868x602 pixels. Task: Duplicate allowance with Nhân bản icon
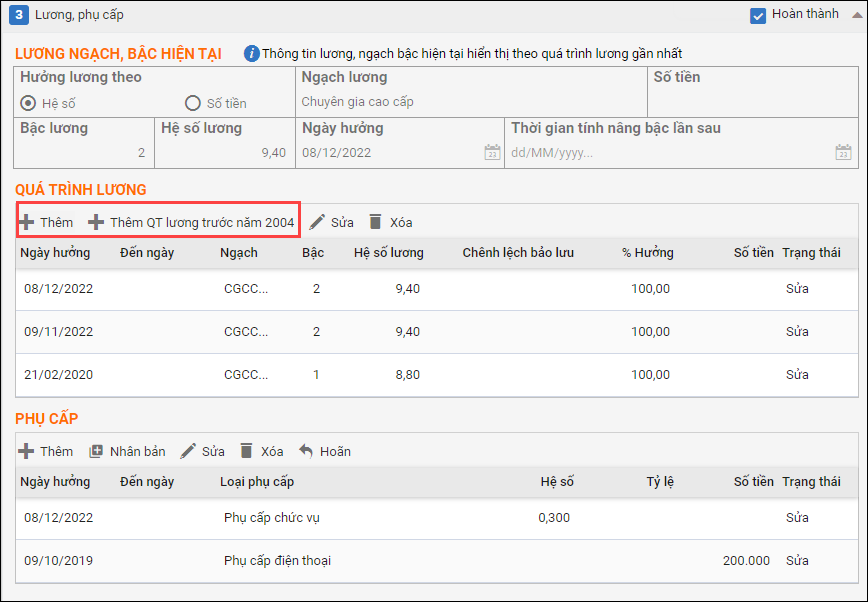(x=97, y=451)
